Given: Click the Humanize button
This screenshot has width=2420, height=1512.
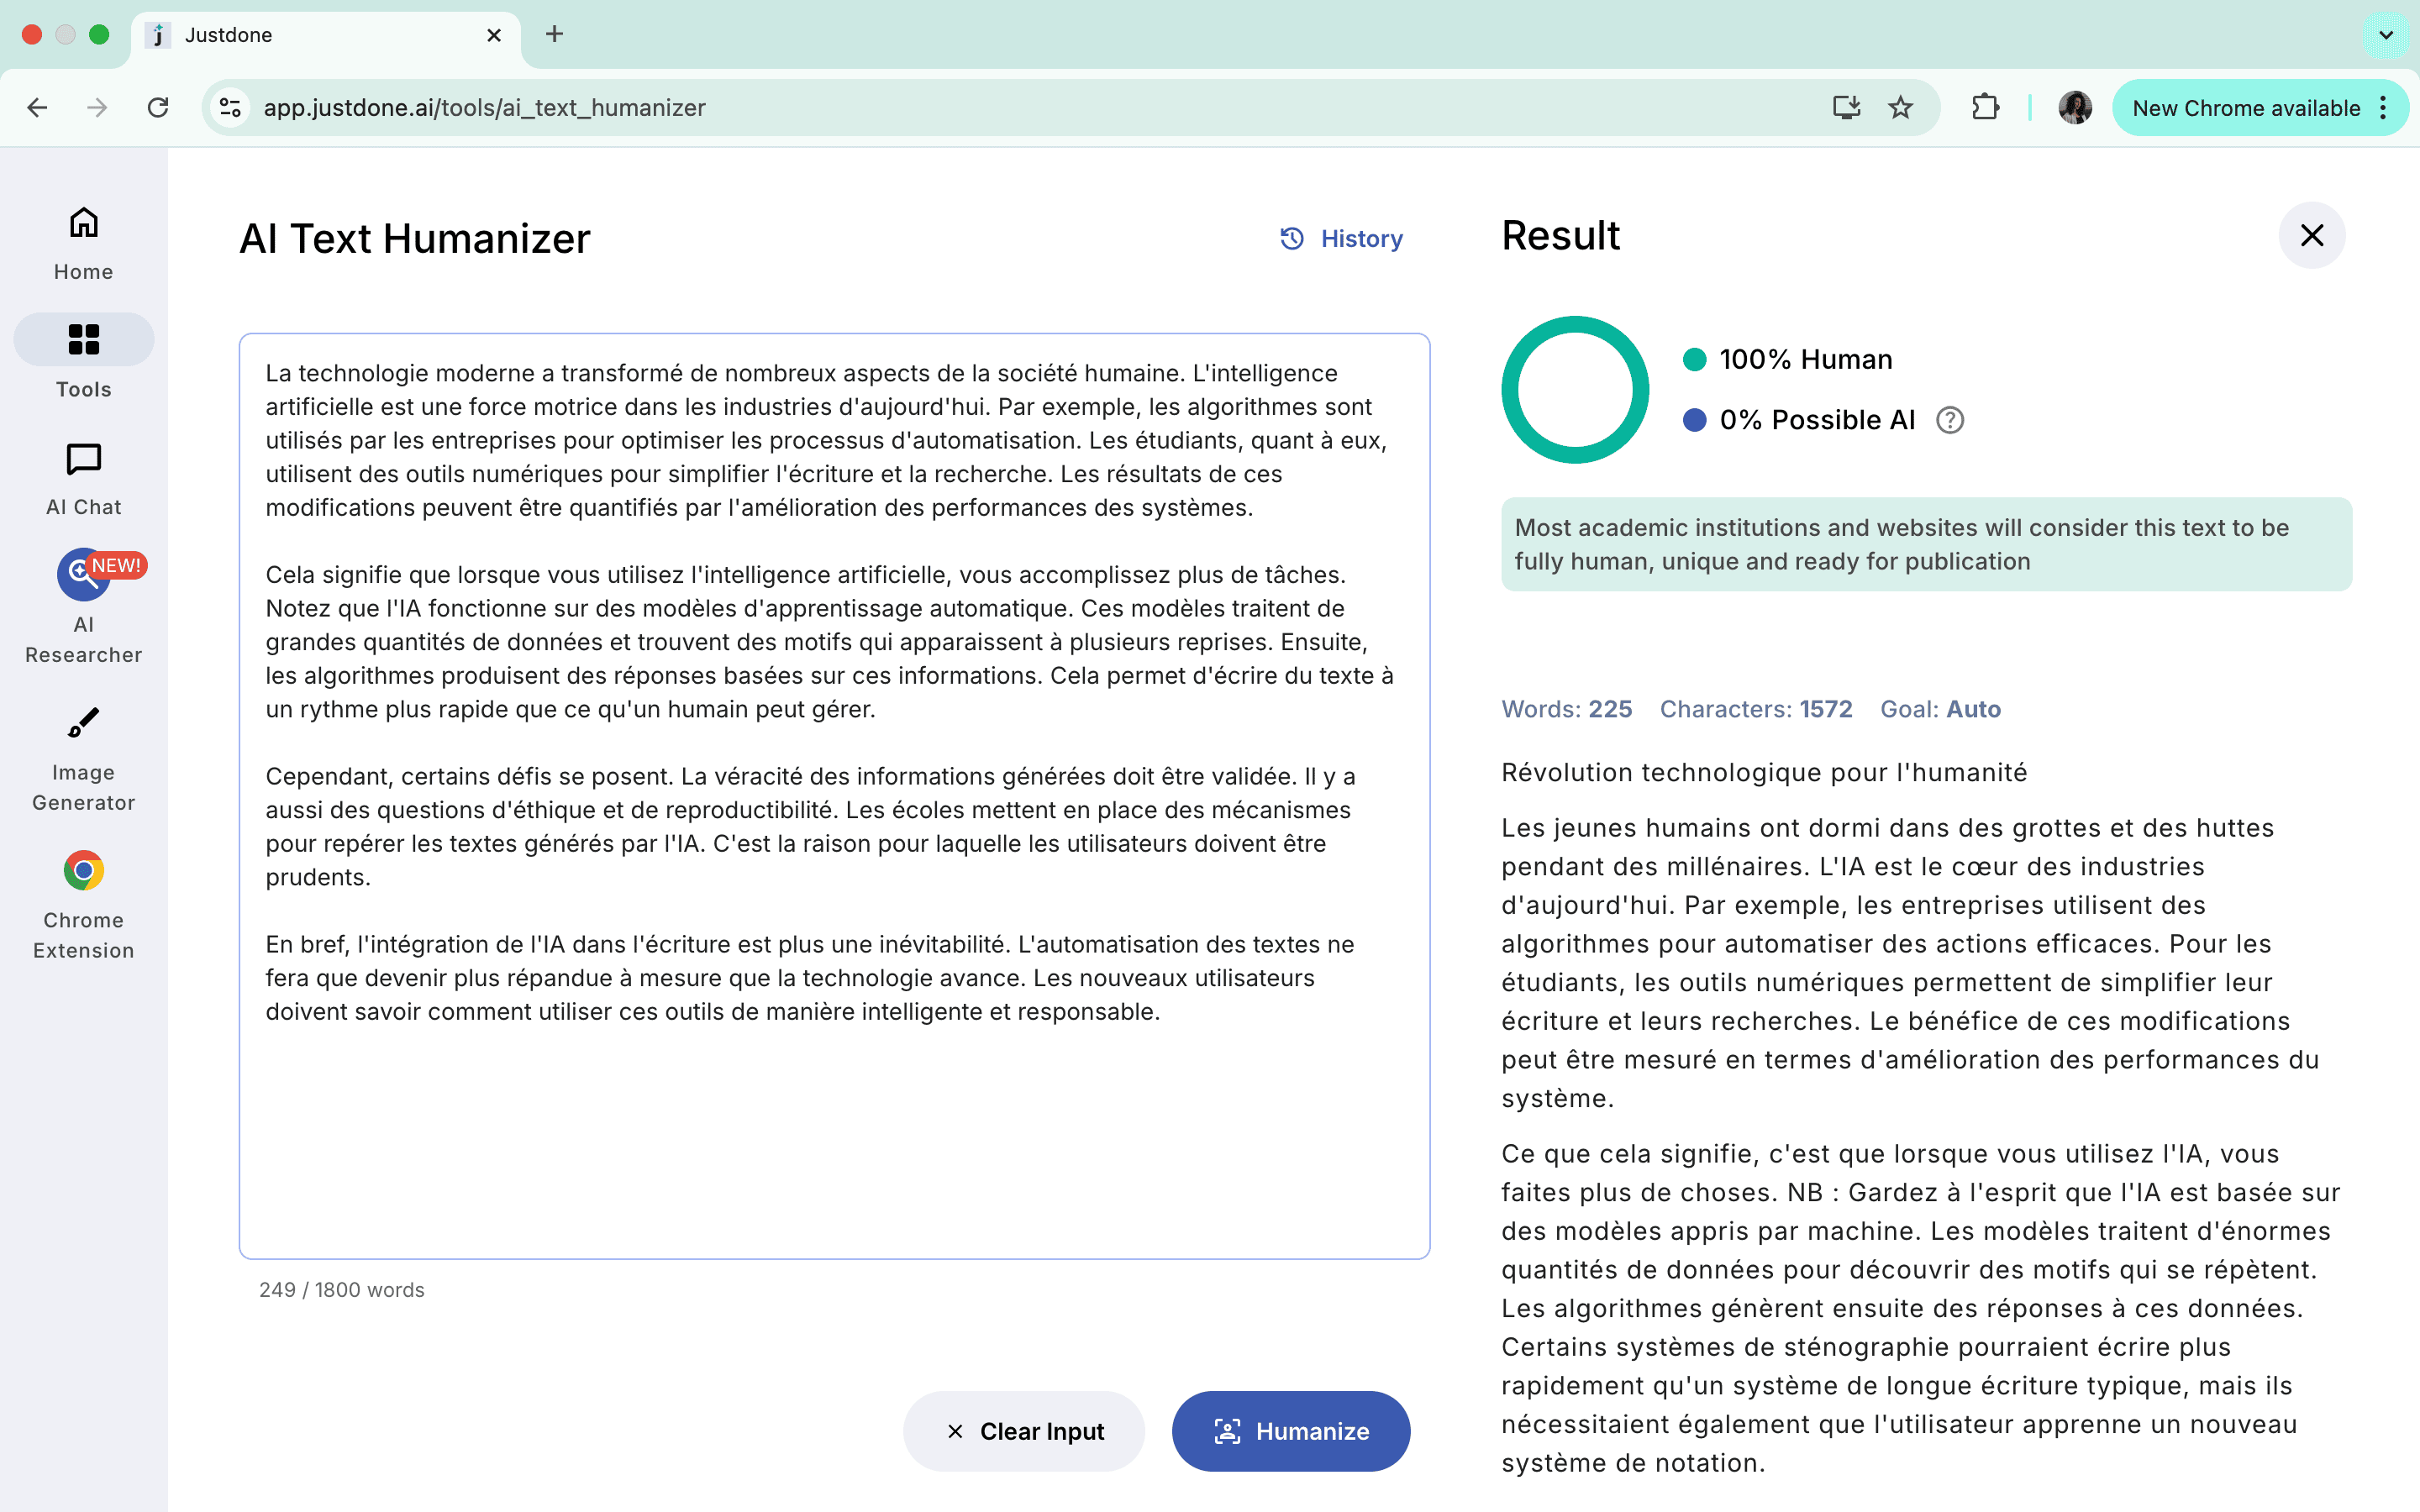Looking at the screenshot, I should click(1291, 1431).
